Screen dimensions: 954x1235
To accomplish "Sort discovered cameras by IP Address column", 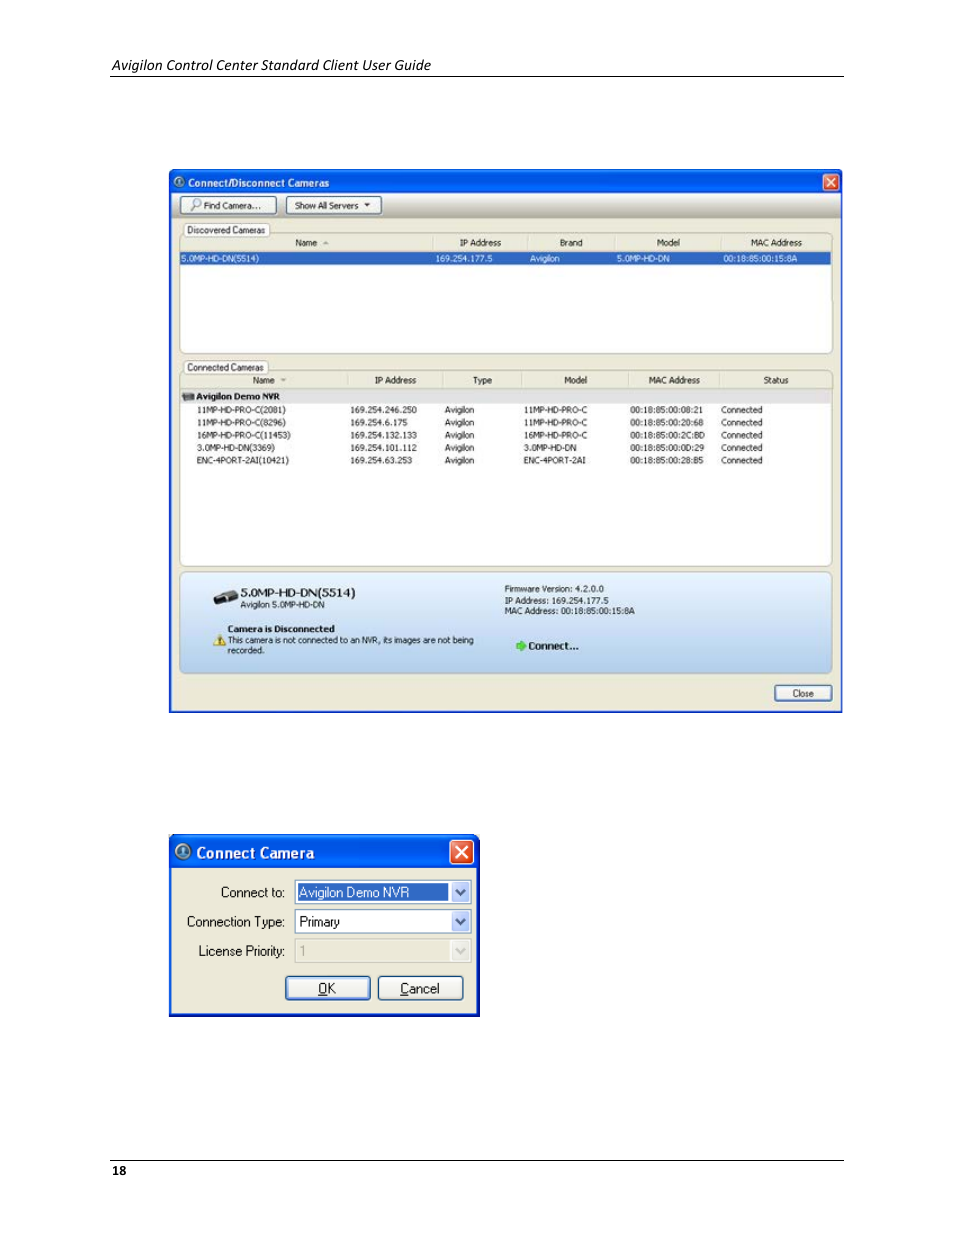I will (480, 243).
